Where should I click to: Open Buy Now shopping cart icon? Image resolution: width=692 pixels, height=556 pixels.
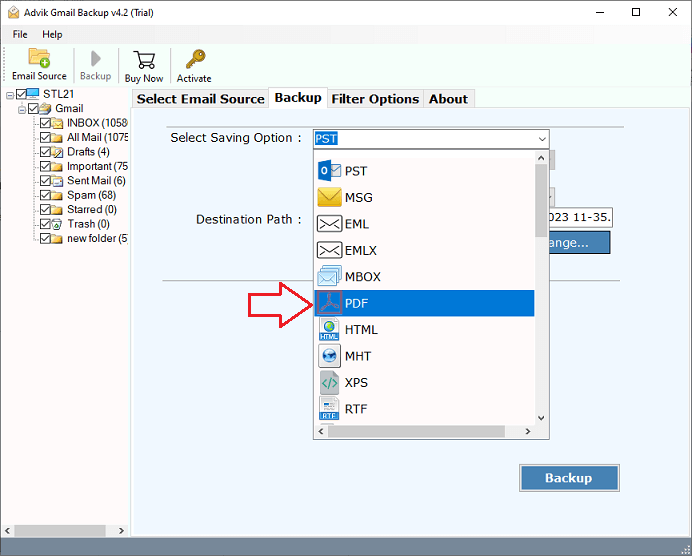pos(144,60)
